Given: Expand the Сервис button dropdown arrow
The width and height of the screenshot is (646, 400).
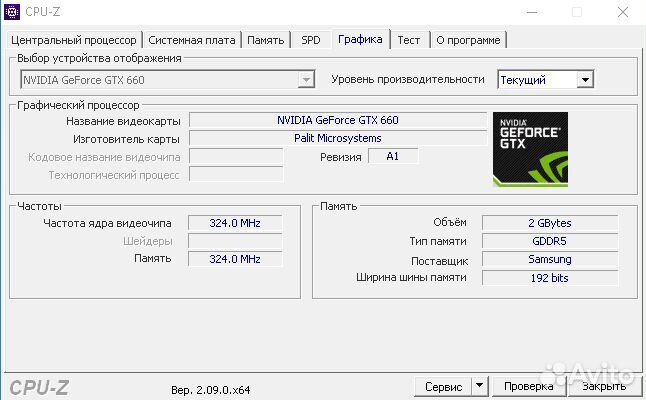Looking at the screenshot, I should (x=478, y=386).
